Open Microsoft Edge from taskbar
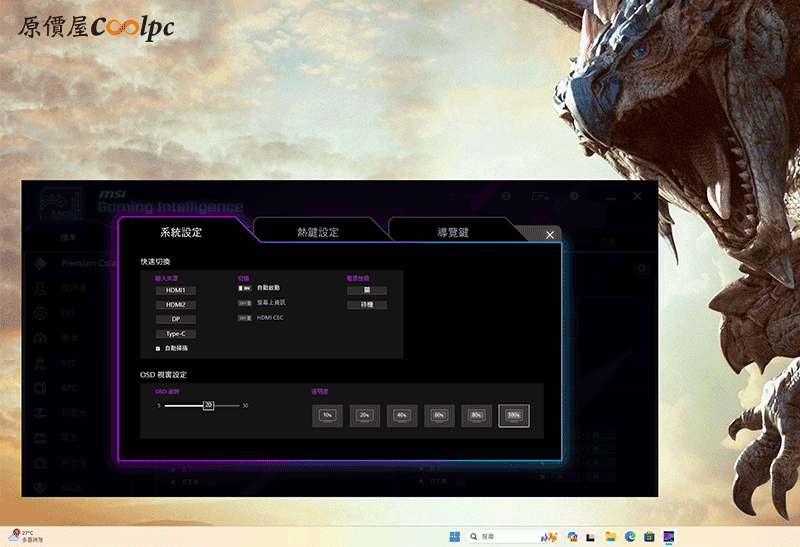This screenshot has height=547, width=800. (x=630, y=537)
